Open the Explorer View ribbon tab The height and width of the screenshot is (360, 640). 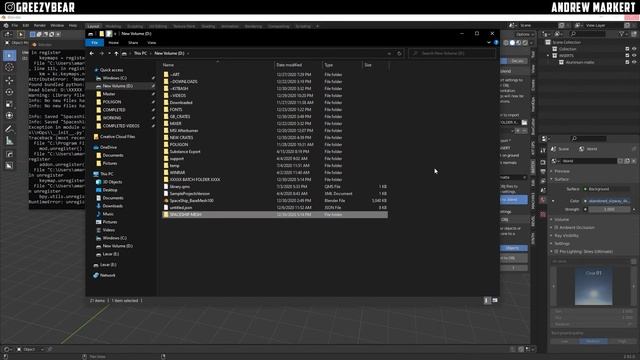151,42
